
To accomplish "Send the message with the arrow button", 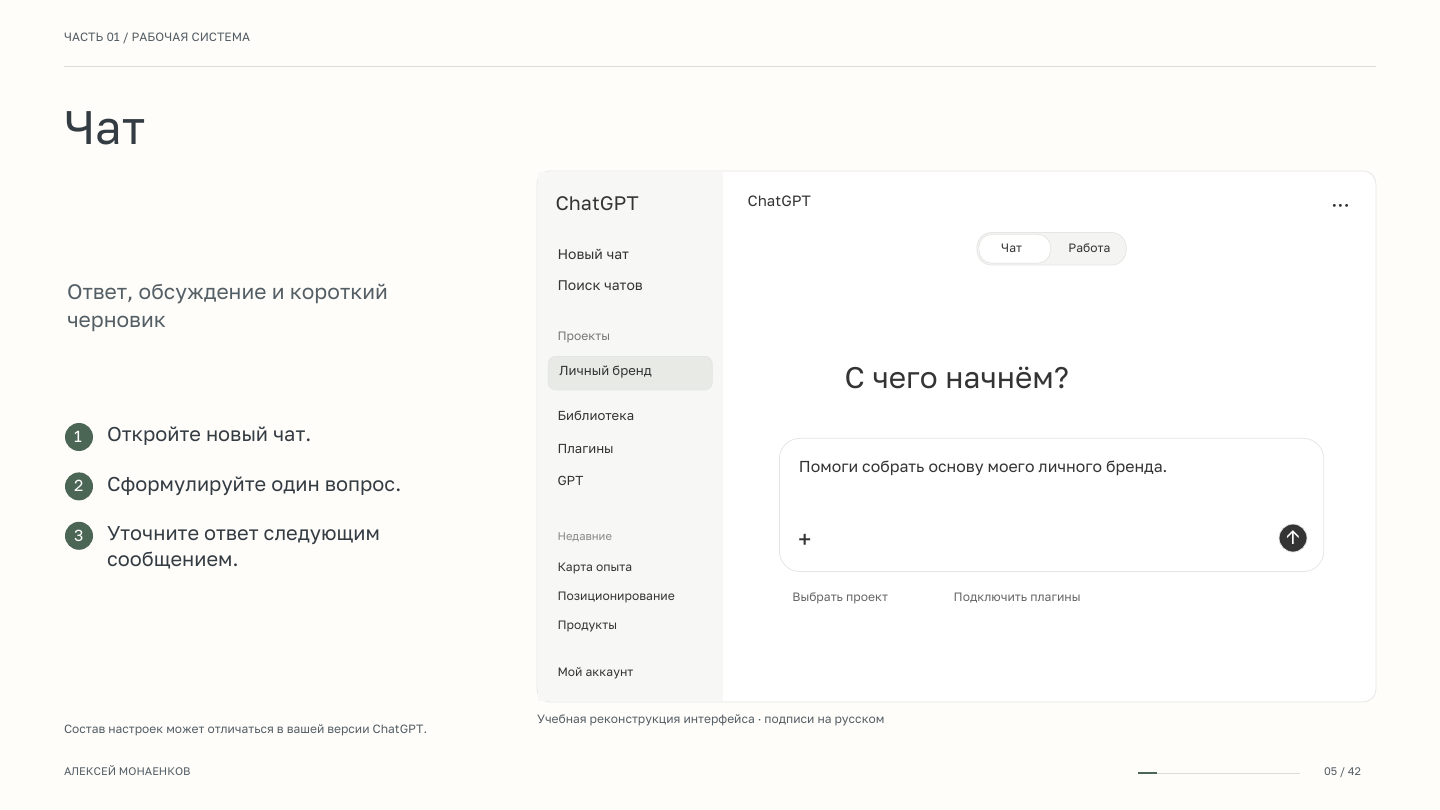I will pyautogui.click(x=1293, y=538).
